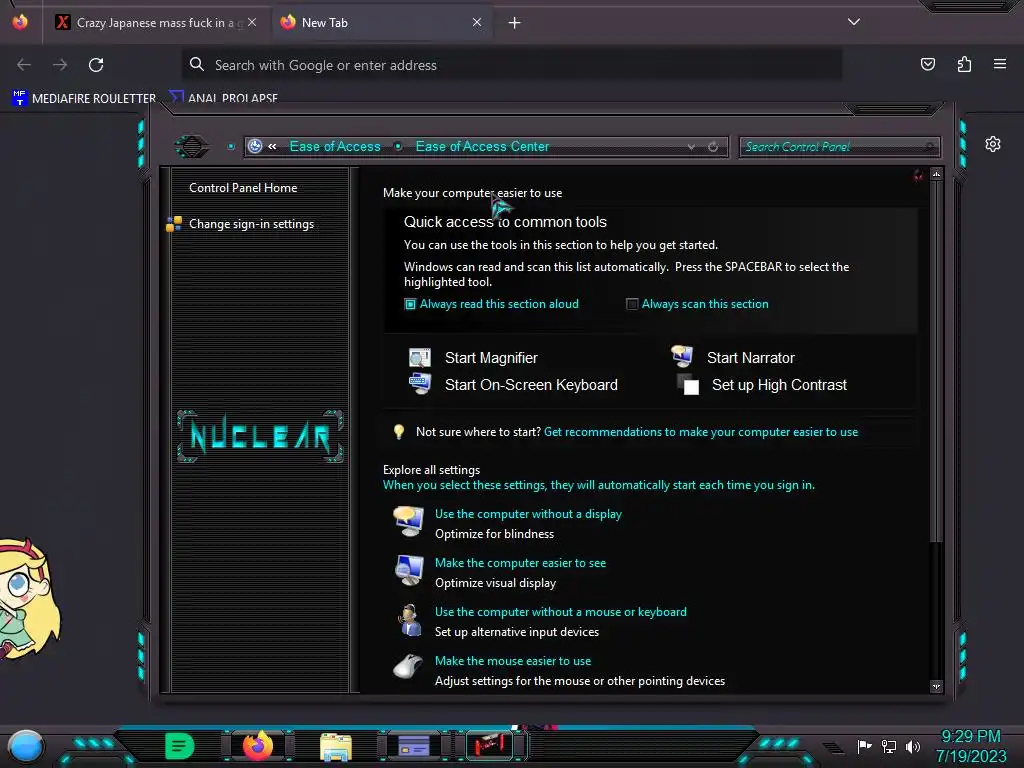Go back using the browser back arrow
This screenshot has width=1024, height=768.
(24, 65)
